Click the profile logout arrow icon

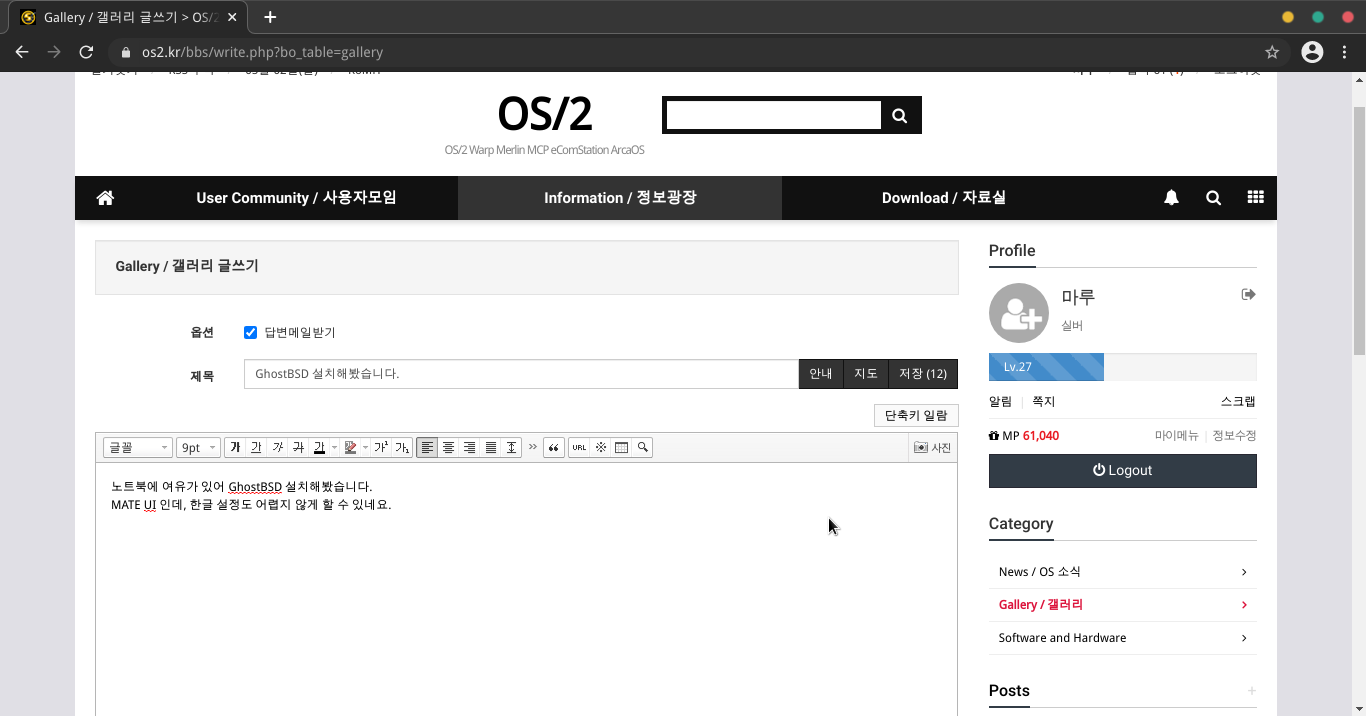pos(1248,294)
